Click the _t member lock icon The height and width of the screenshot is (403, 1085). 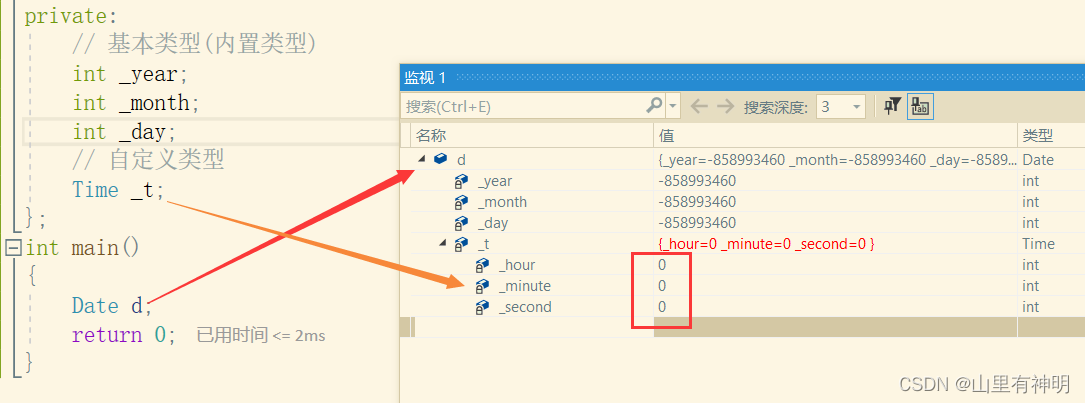pyautogui.click(x=462, y=244)
